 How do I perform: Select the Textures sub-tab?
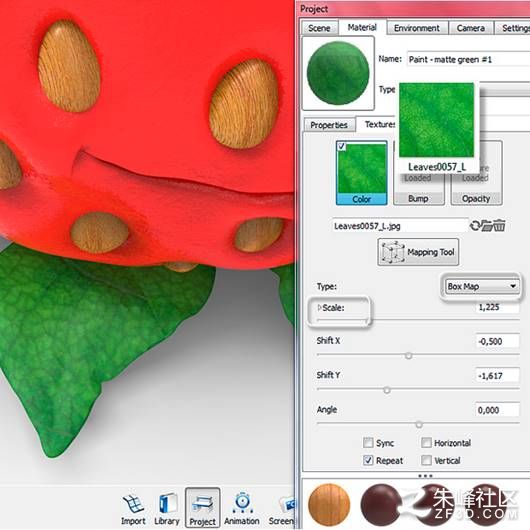click(x=378, y=124)
